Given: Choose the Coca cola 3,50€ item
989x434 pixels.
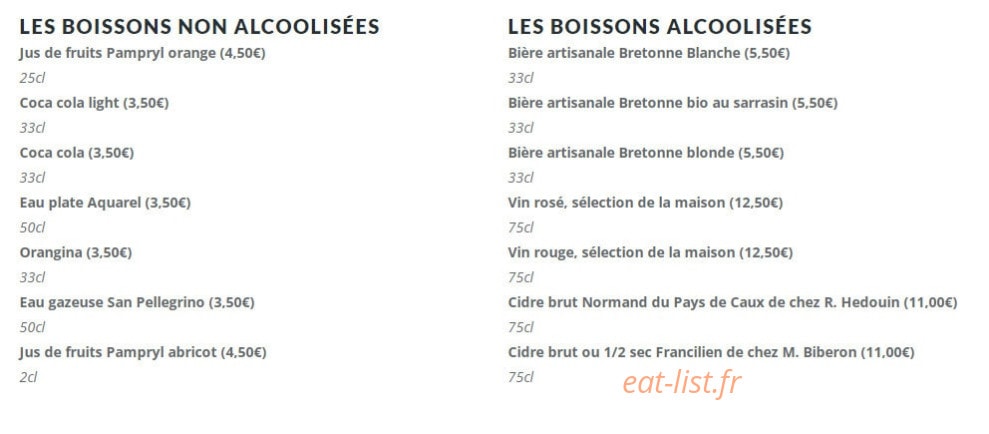Looking at the screenshot, I should (x=77, y=153).
